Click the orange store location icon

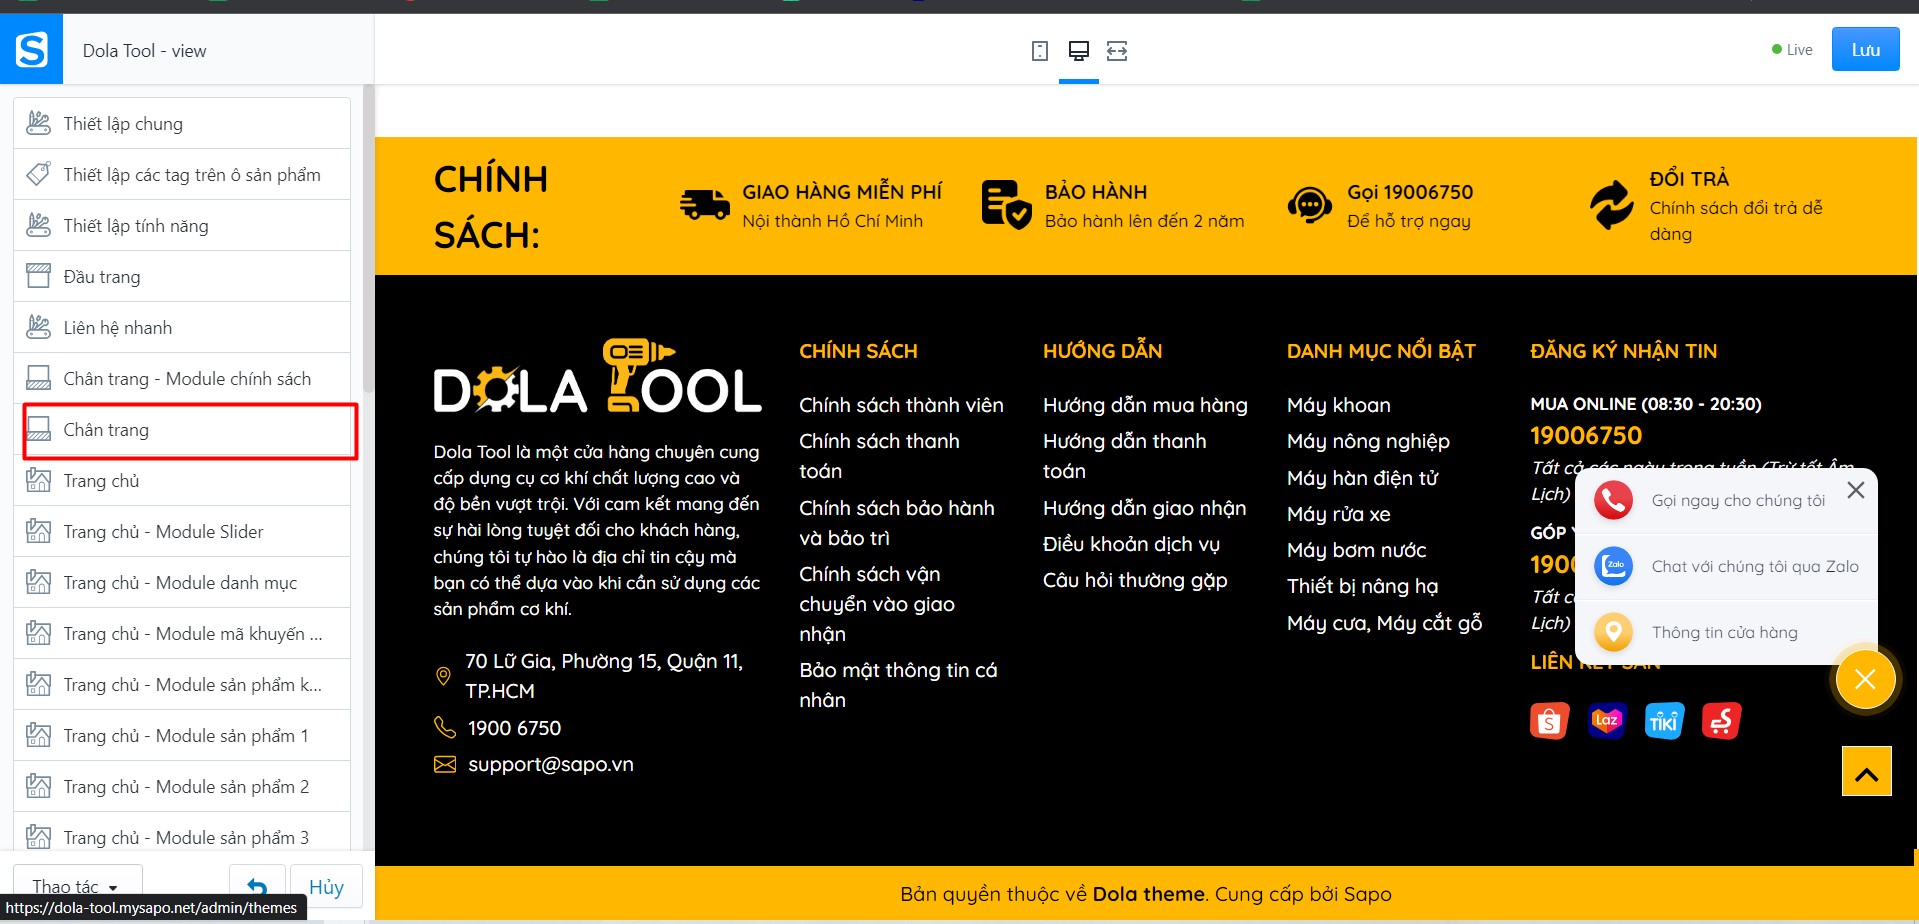point(1613,632)
